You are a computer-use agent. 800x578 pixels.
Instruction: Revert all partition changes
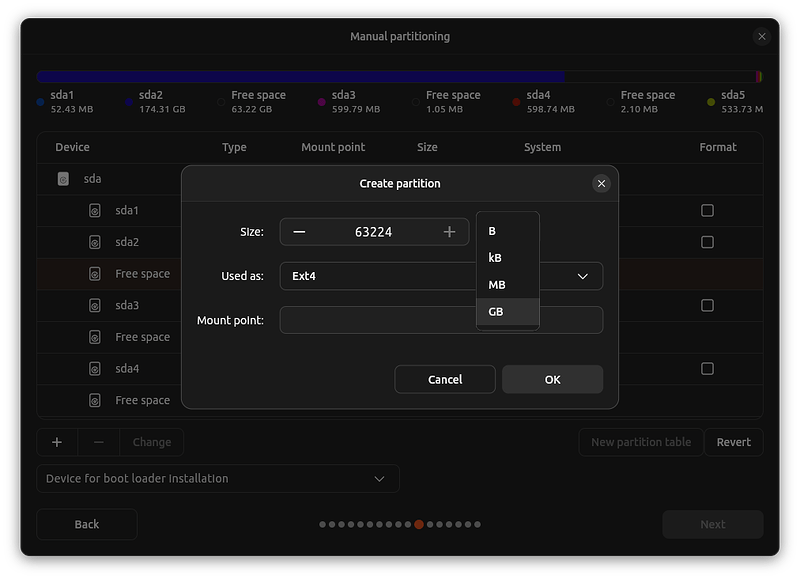(733, 441)
